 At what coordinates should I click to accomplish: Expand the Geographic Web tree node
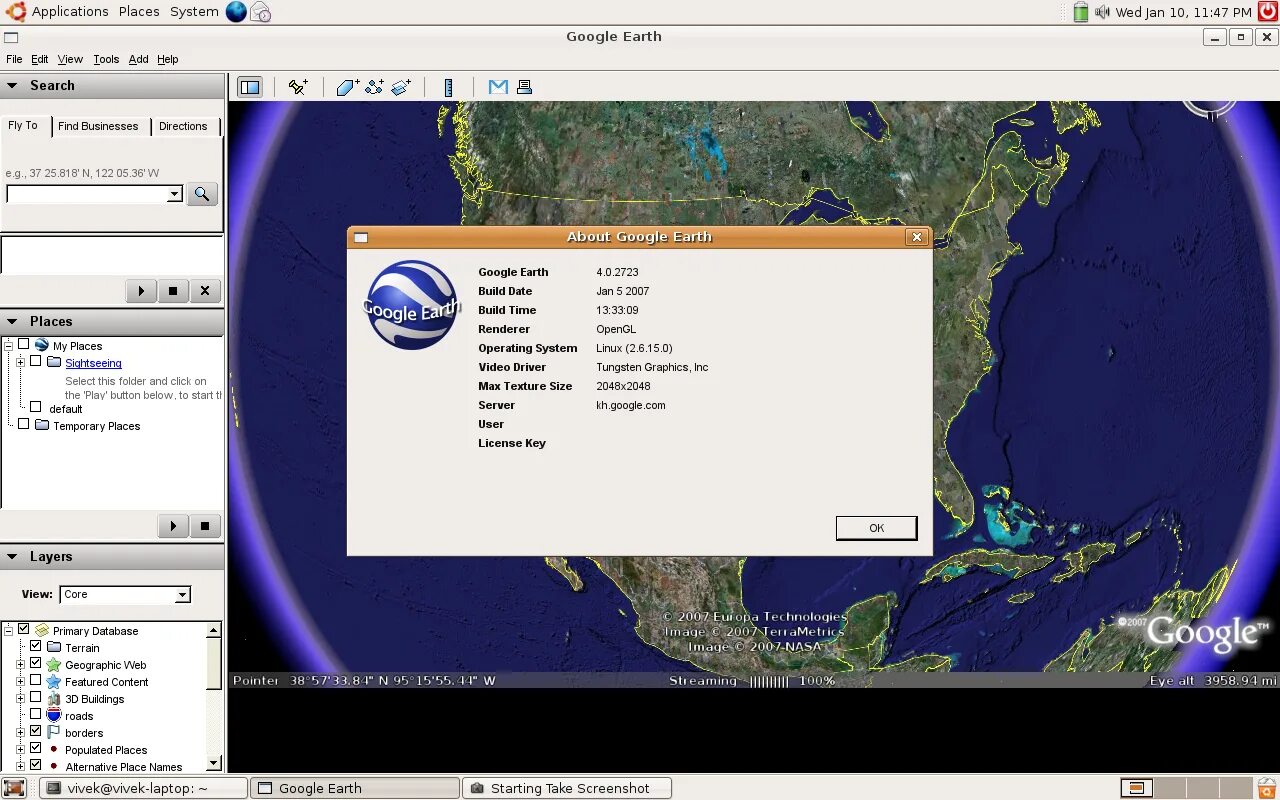point(20,664)
